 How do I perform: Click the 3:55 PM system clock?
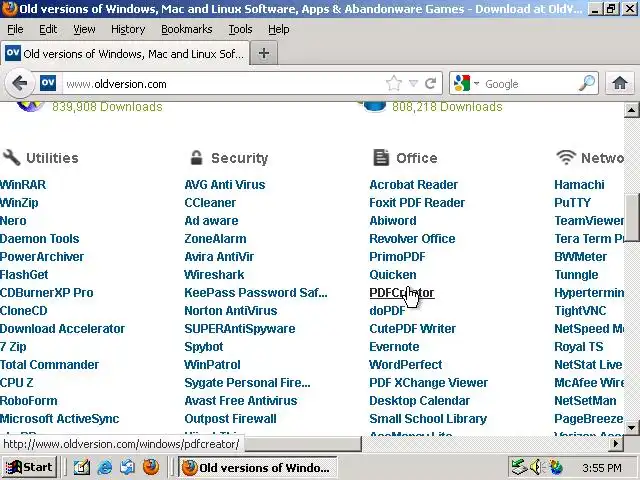[x=602, y=468]
